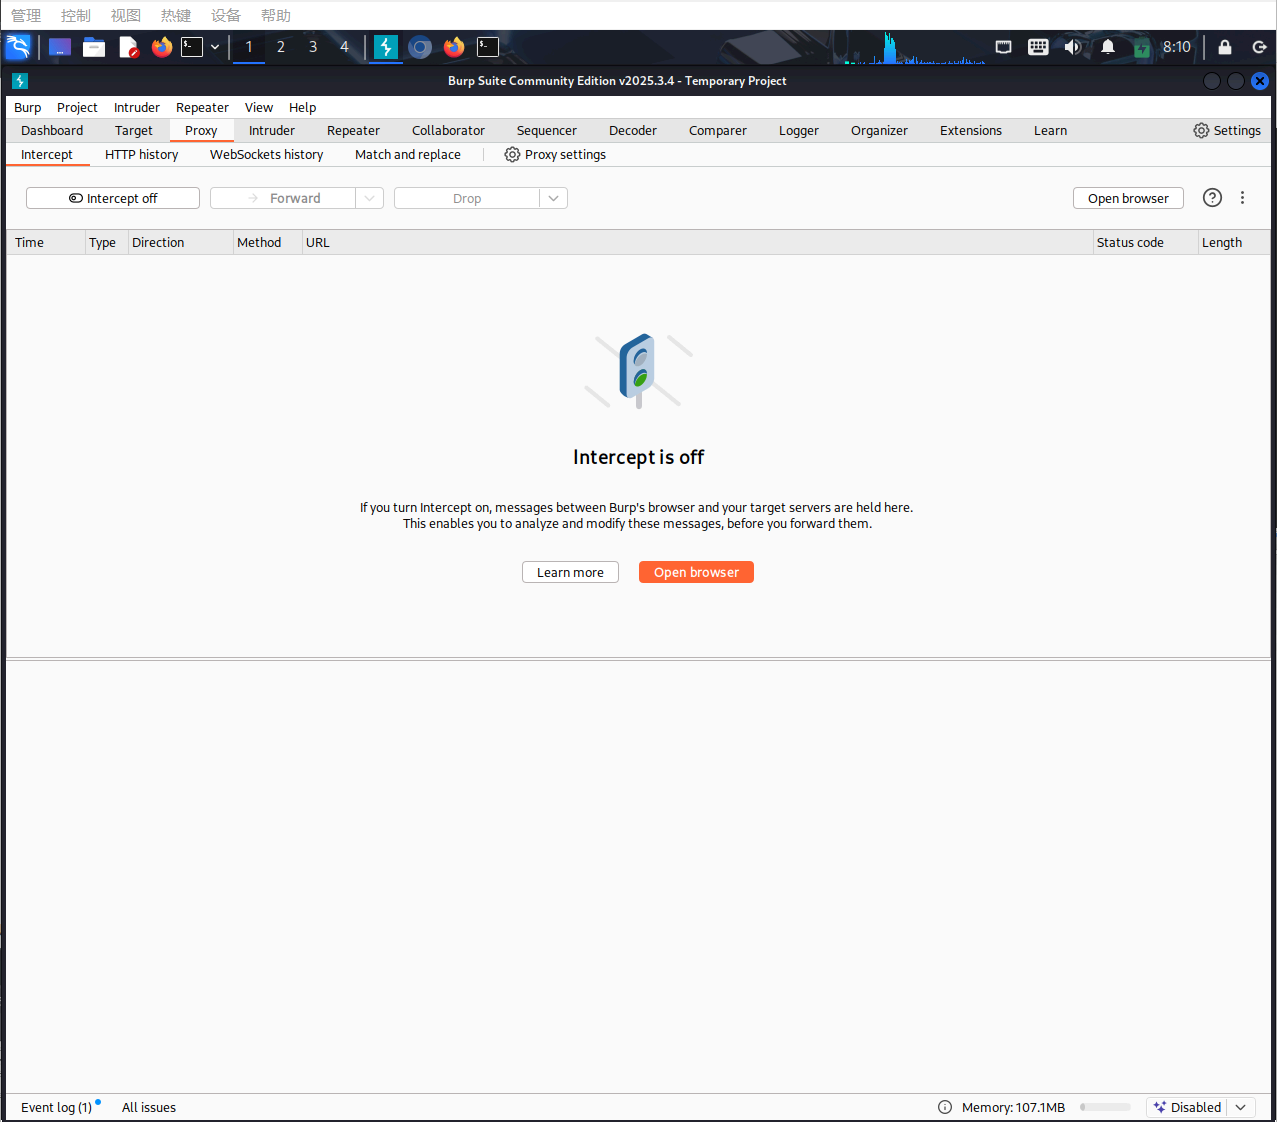Switch to the HTTP history tab
This screenshot has height=1122, width=1277.
(141, 155)
